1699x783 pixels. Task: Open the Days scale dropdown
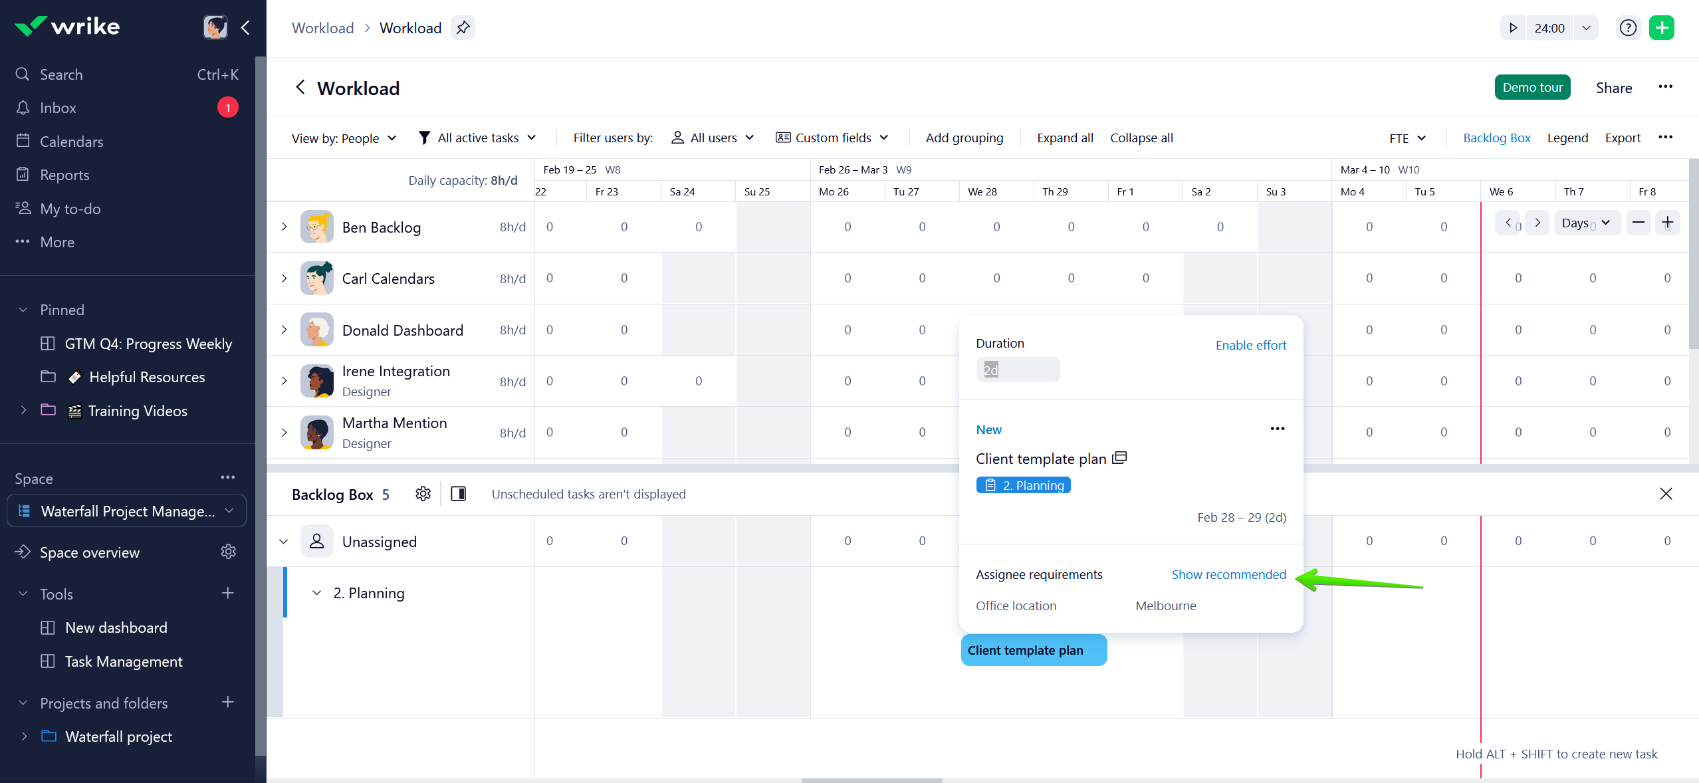(x=1586, y=223)
